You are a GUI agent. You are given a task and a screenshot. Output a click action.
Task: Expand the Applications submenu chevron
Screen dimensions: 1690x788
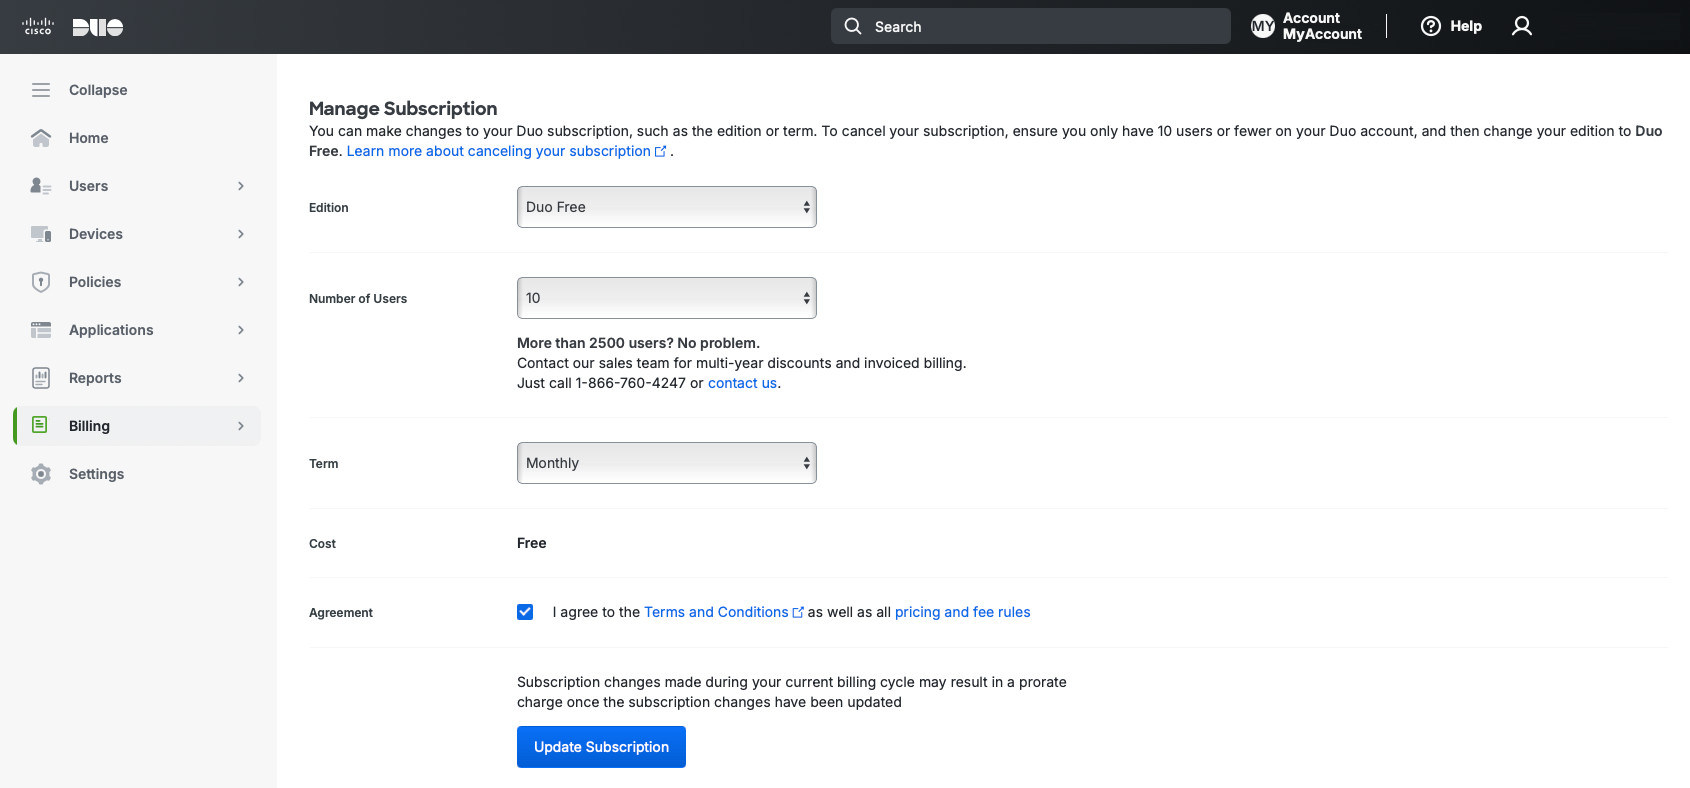(241, 330)
